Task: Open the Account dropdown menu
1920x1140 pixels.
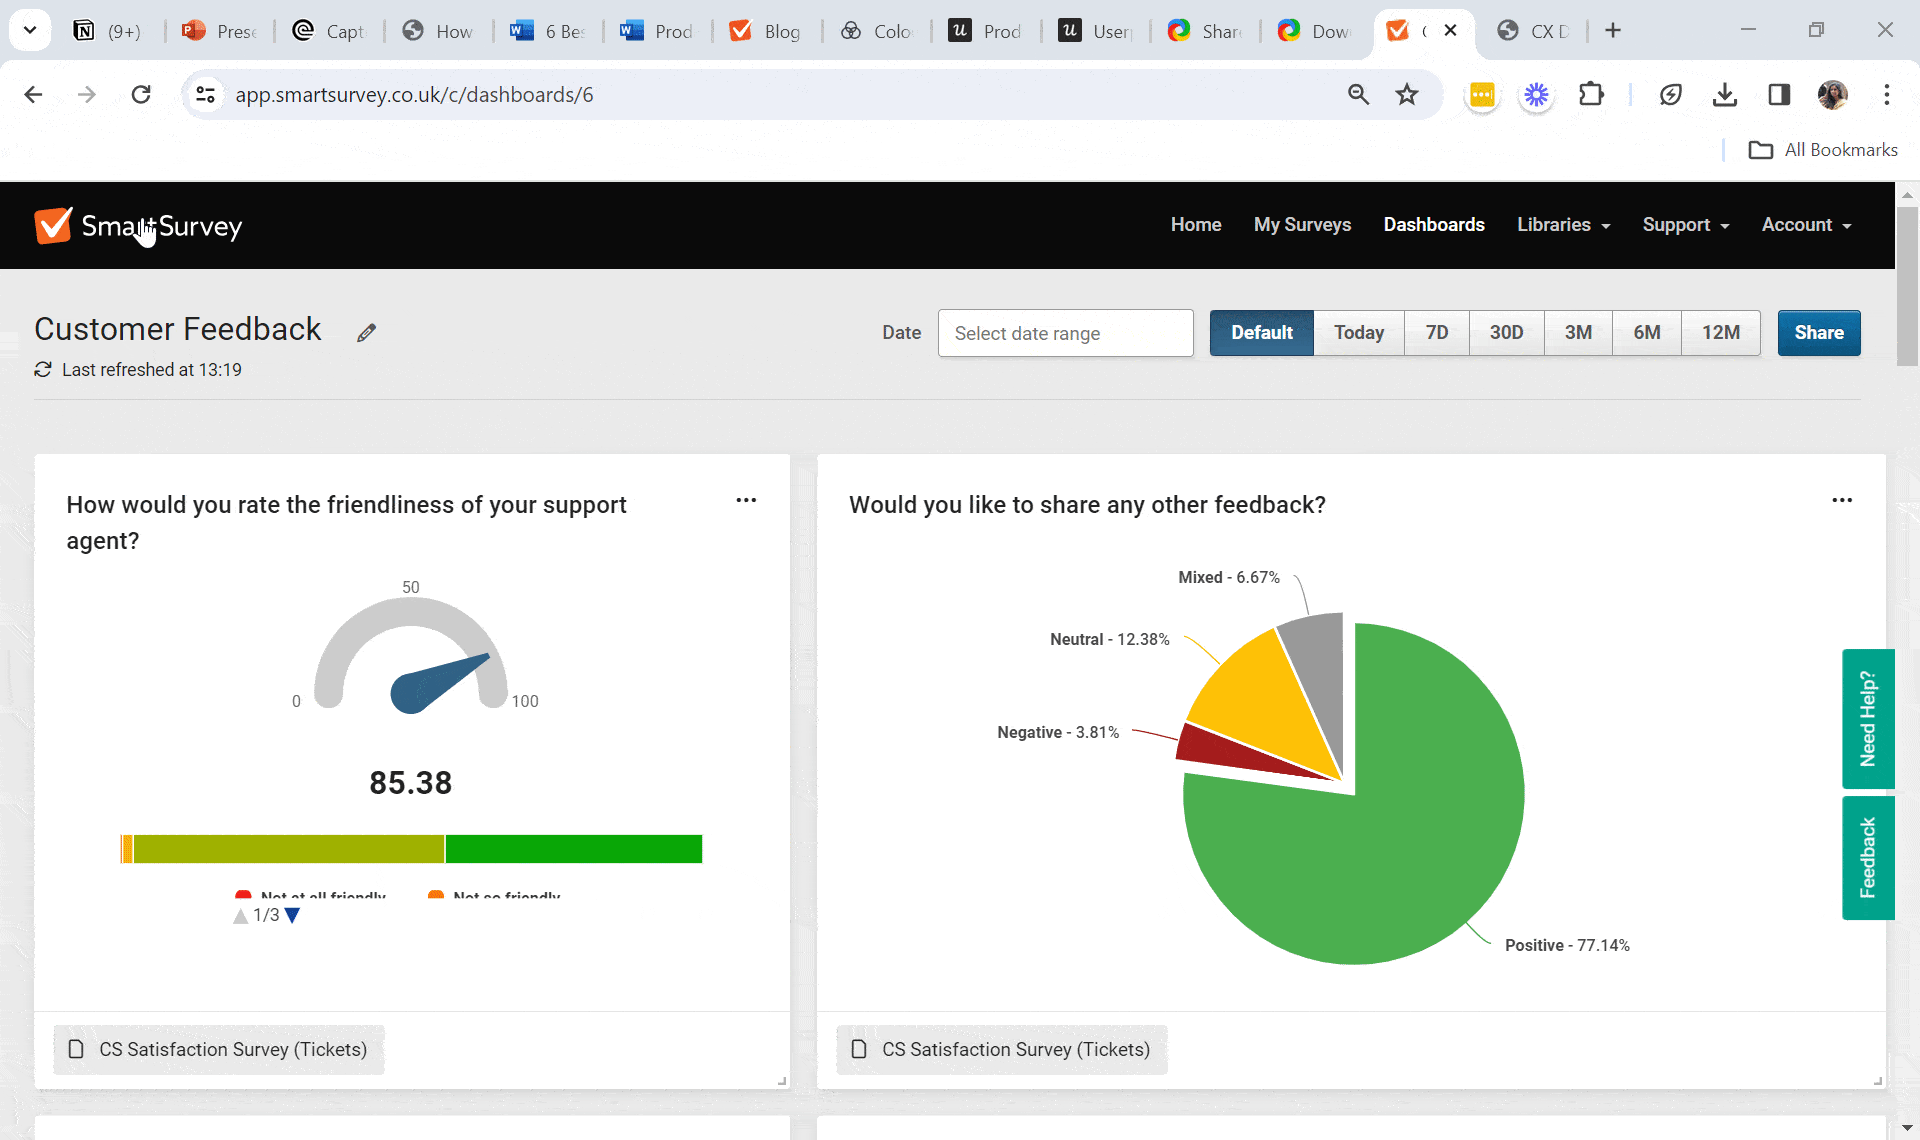Action: coord(1806,225)
